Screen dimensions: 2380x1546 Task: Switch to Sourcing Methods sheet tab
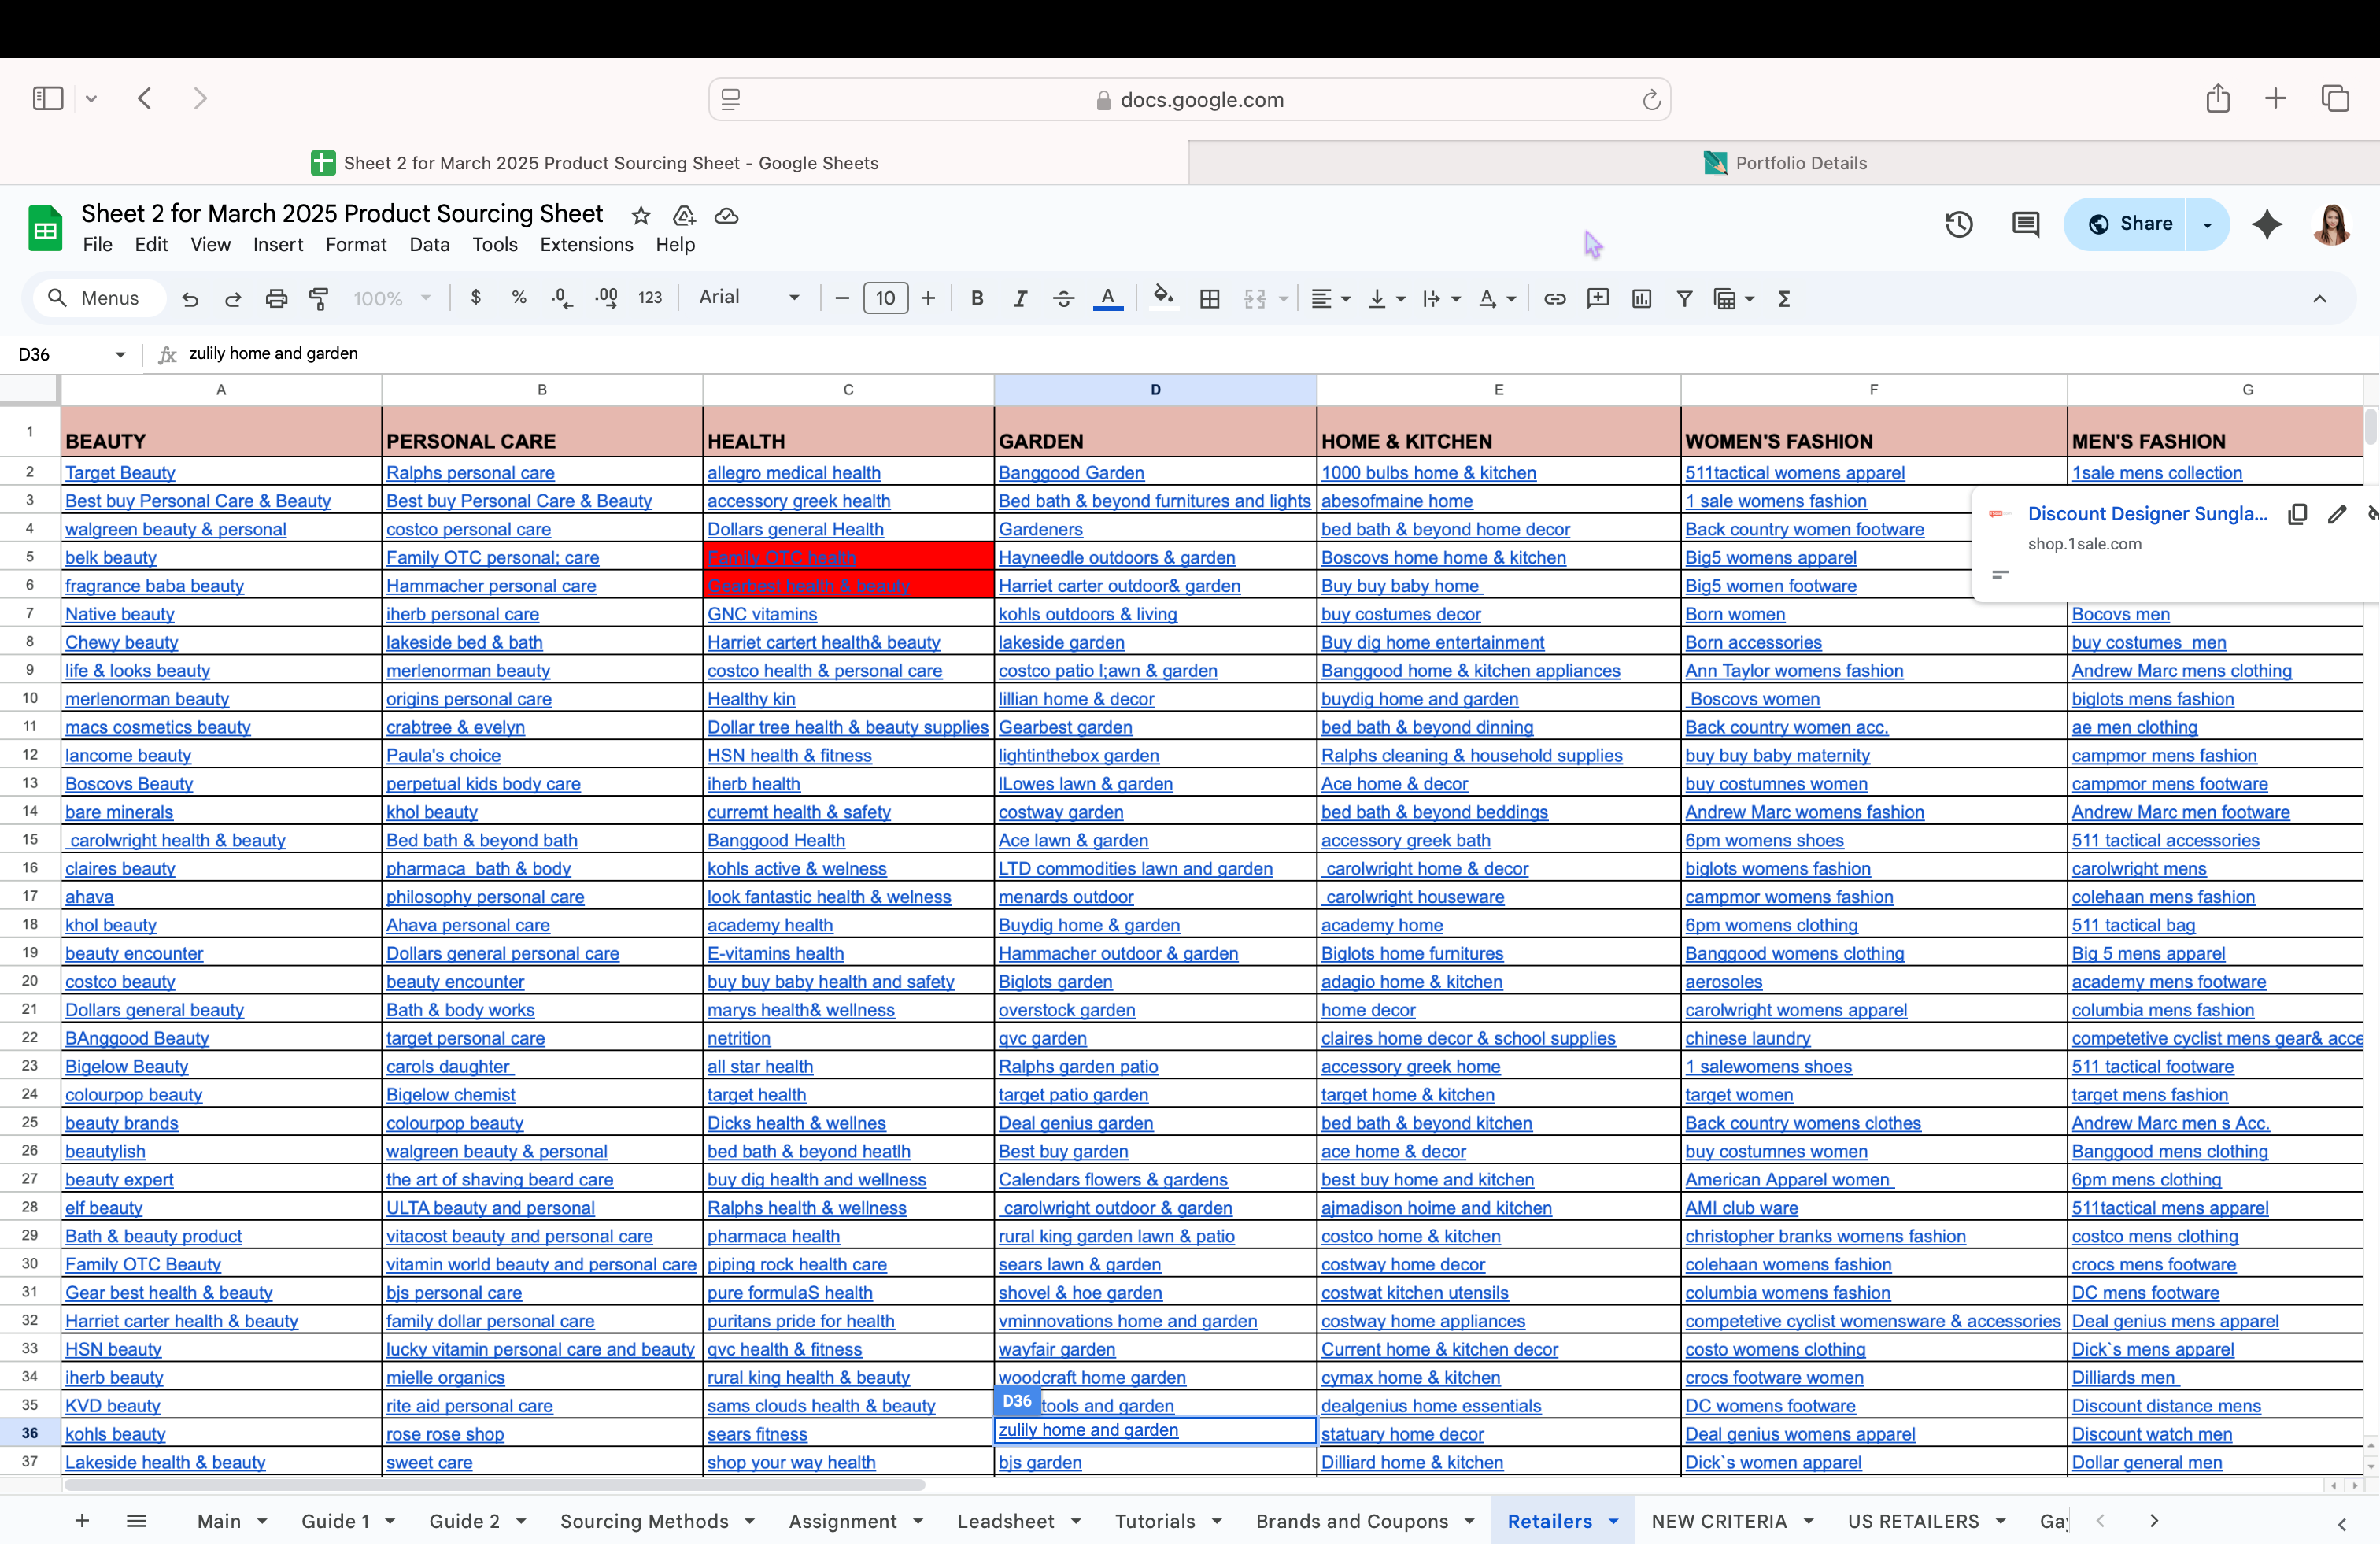click(644, 1521)
